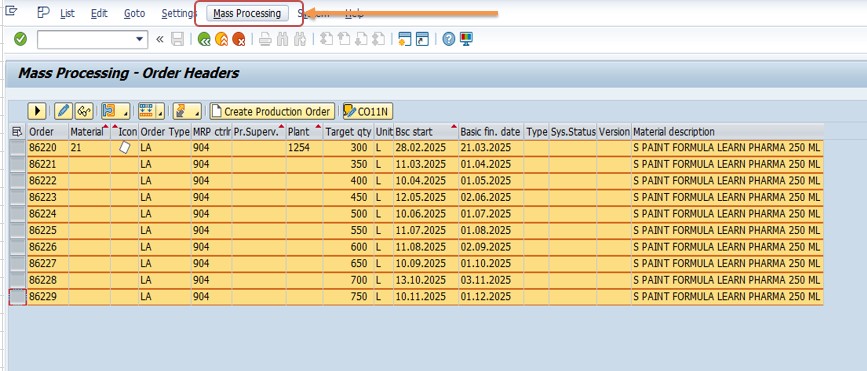Click the Generate Shortcut icon
Screen dimensions: 867x371
(422, 39)
